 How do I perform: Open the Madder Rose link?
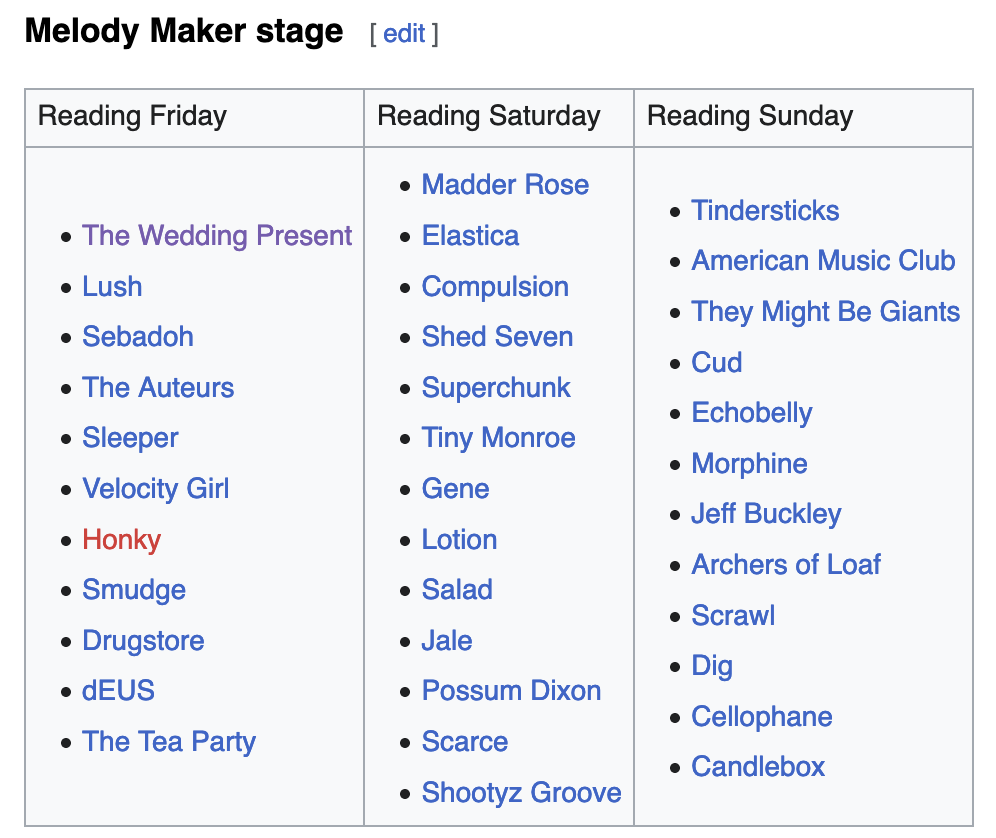tap(505, 185)
